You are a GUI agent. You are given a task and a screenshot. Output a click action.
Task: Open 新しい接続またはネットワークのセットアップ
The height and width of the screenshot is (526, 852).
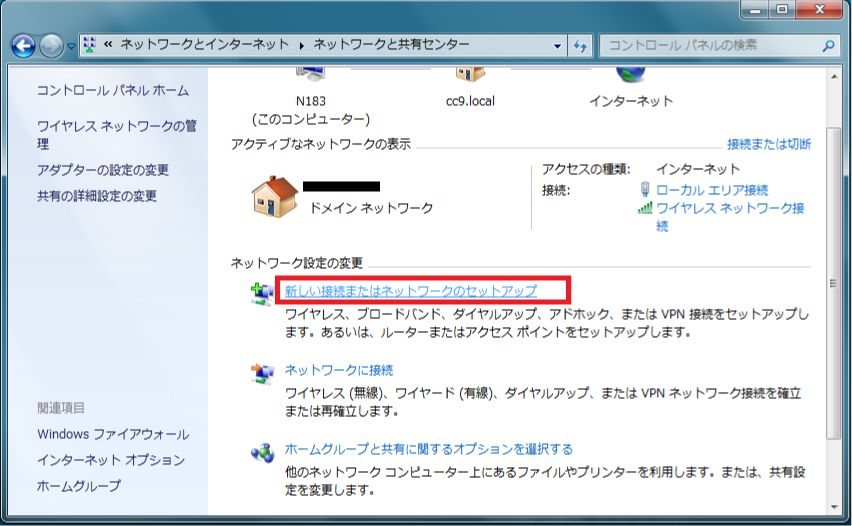(411, 291)
